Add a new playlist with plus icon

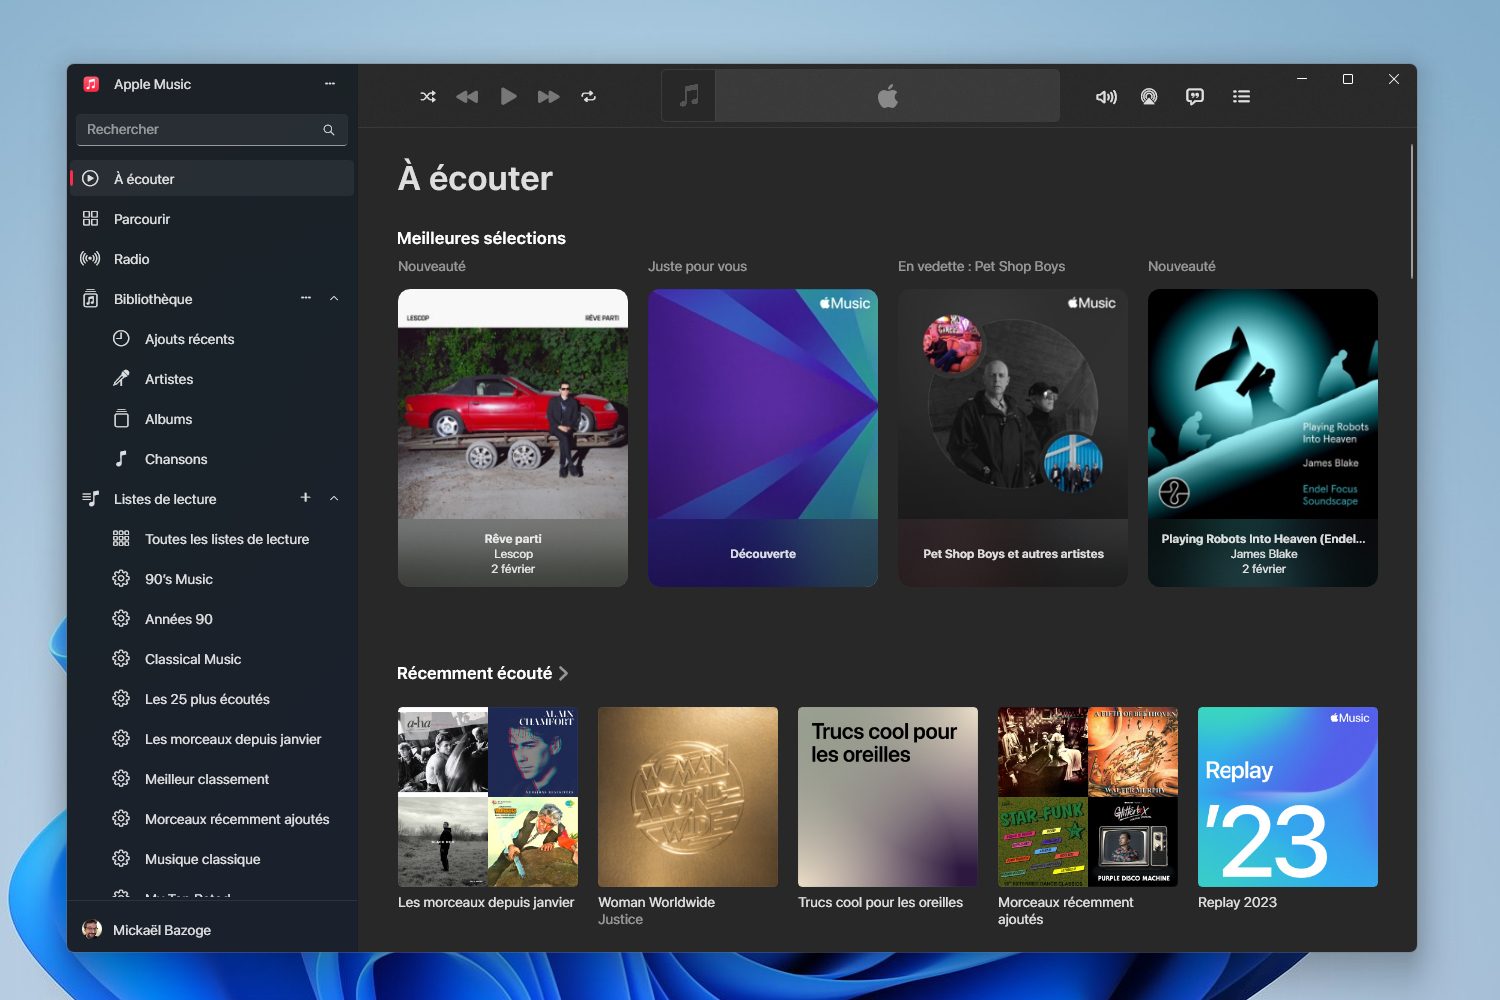click(x=305, y=498)
